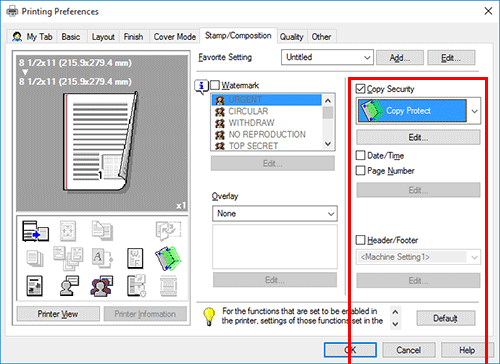This screenshot has height=364, width=500.
Task: Click the red group of users icon
Action: click(102, 286)
